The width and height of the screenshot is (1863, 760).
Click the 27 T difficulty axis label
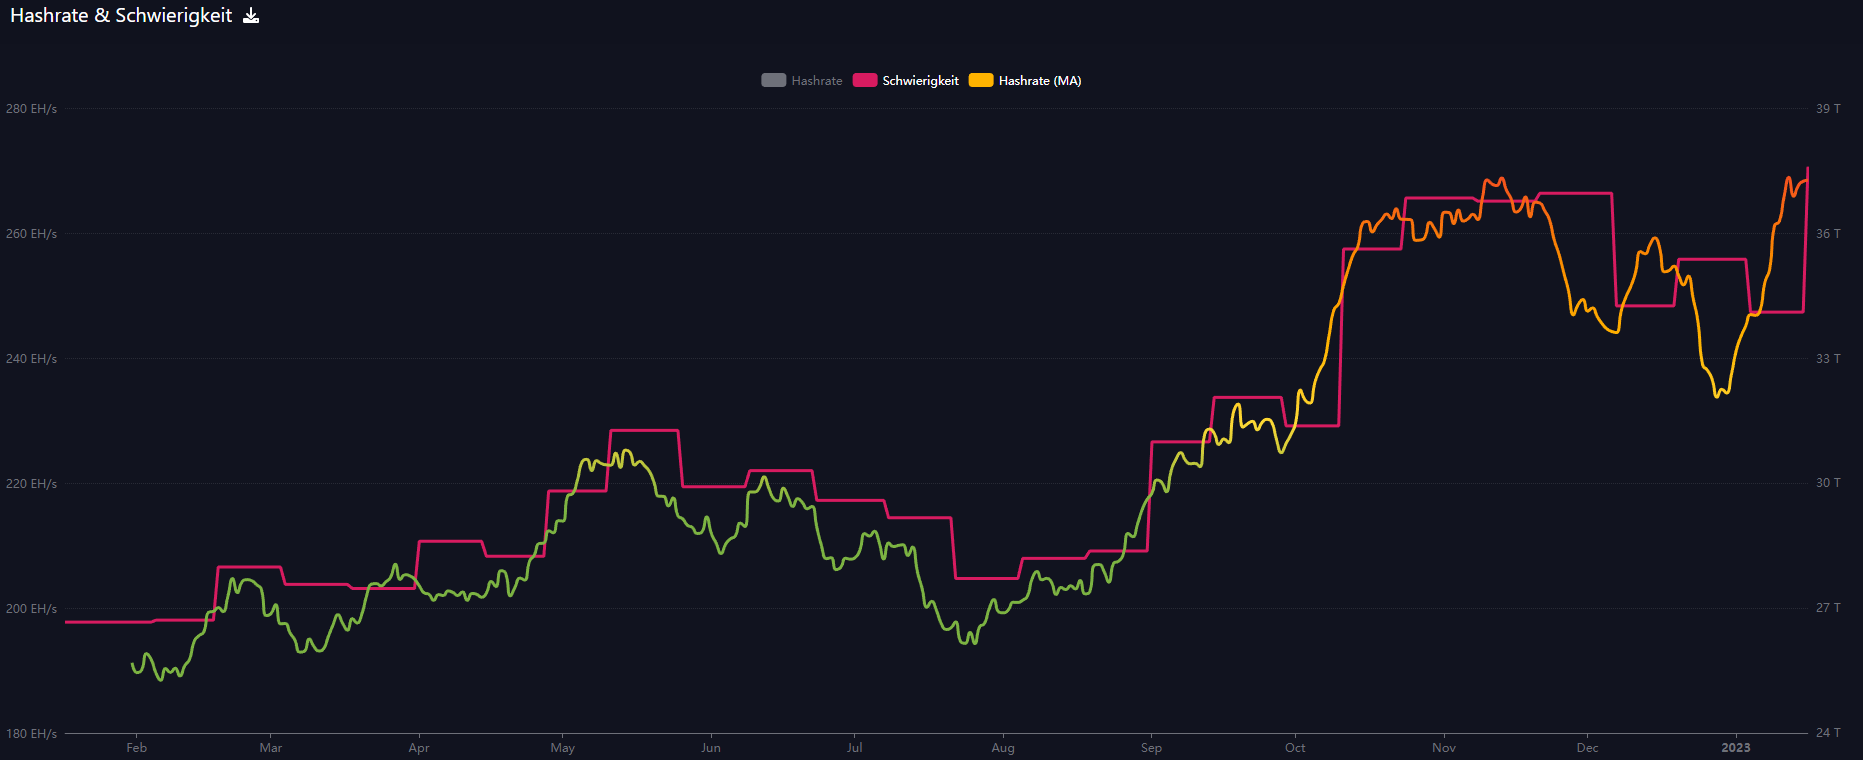[1828, 608]
